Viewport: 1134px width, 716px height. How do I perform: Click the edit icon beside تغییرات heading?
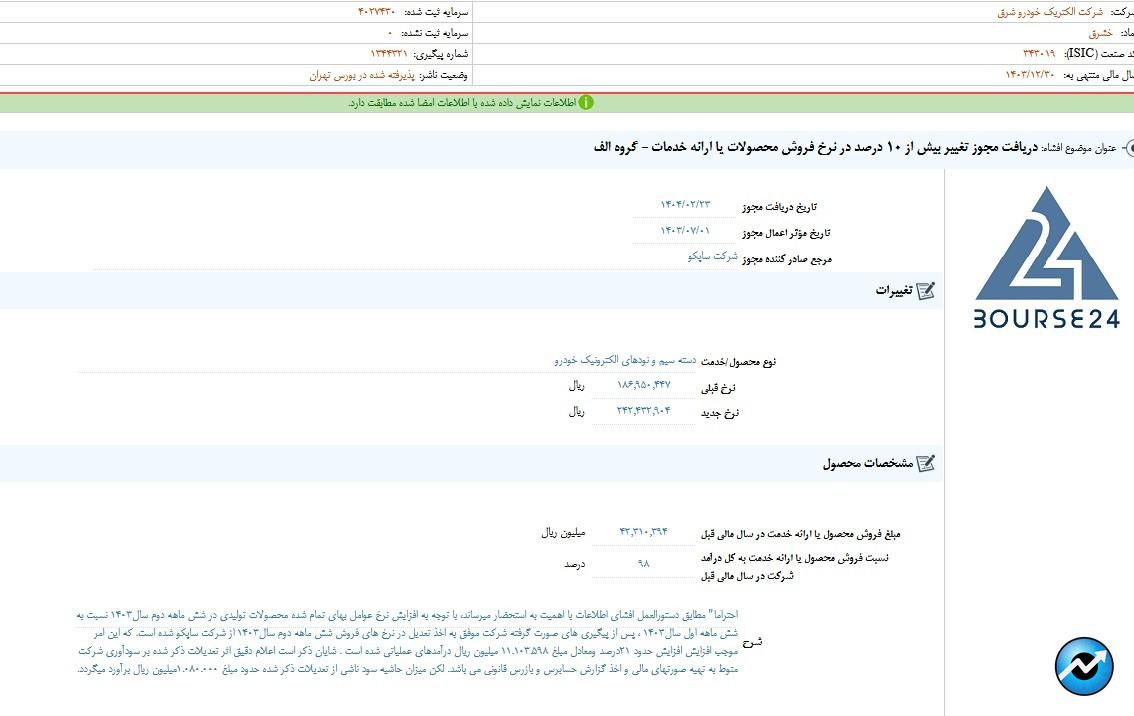pyautogui.click(x=925, y=291)
